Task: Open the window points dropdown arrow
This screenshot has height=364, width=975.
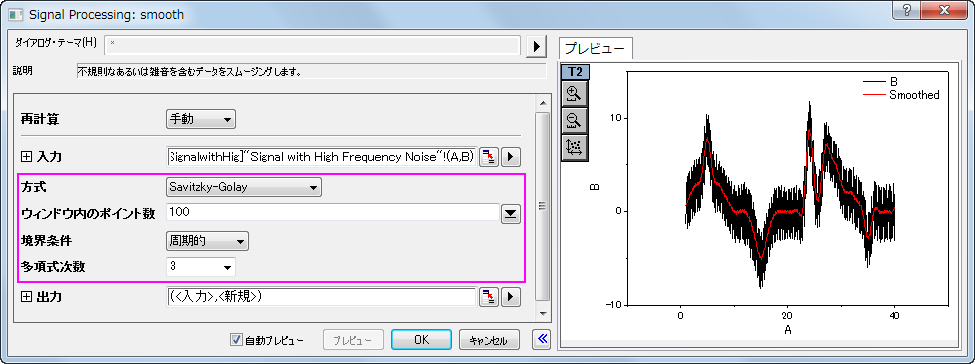Action: (510, 213)
